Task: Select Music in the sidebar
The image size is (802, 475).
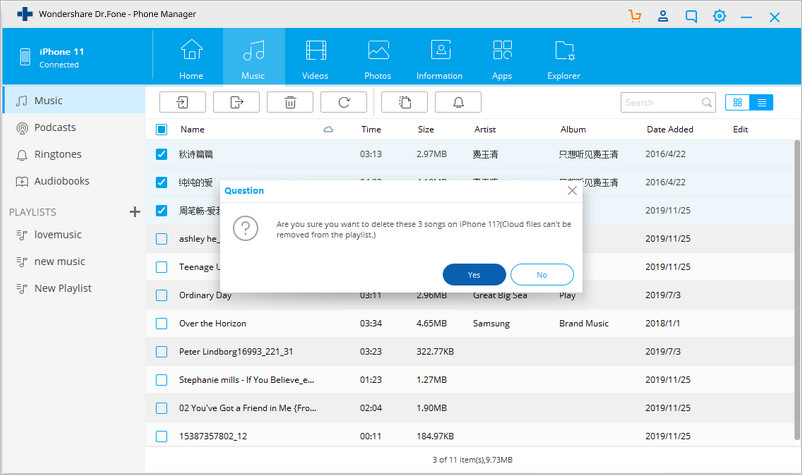Action: [x=74, y=100]
